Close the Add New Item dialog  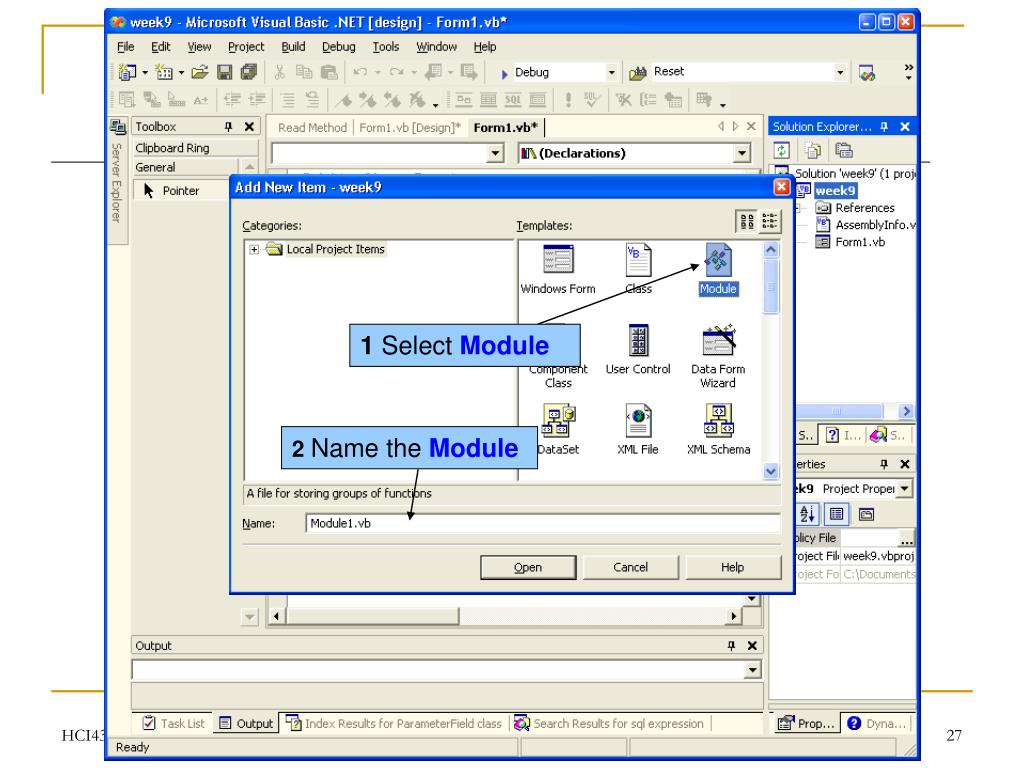781,187
